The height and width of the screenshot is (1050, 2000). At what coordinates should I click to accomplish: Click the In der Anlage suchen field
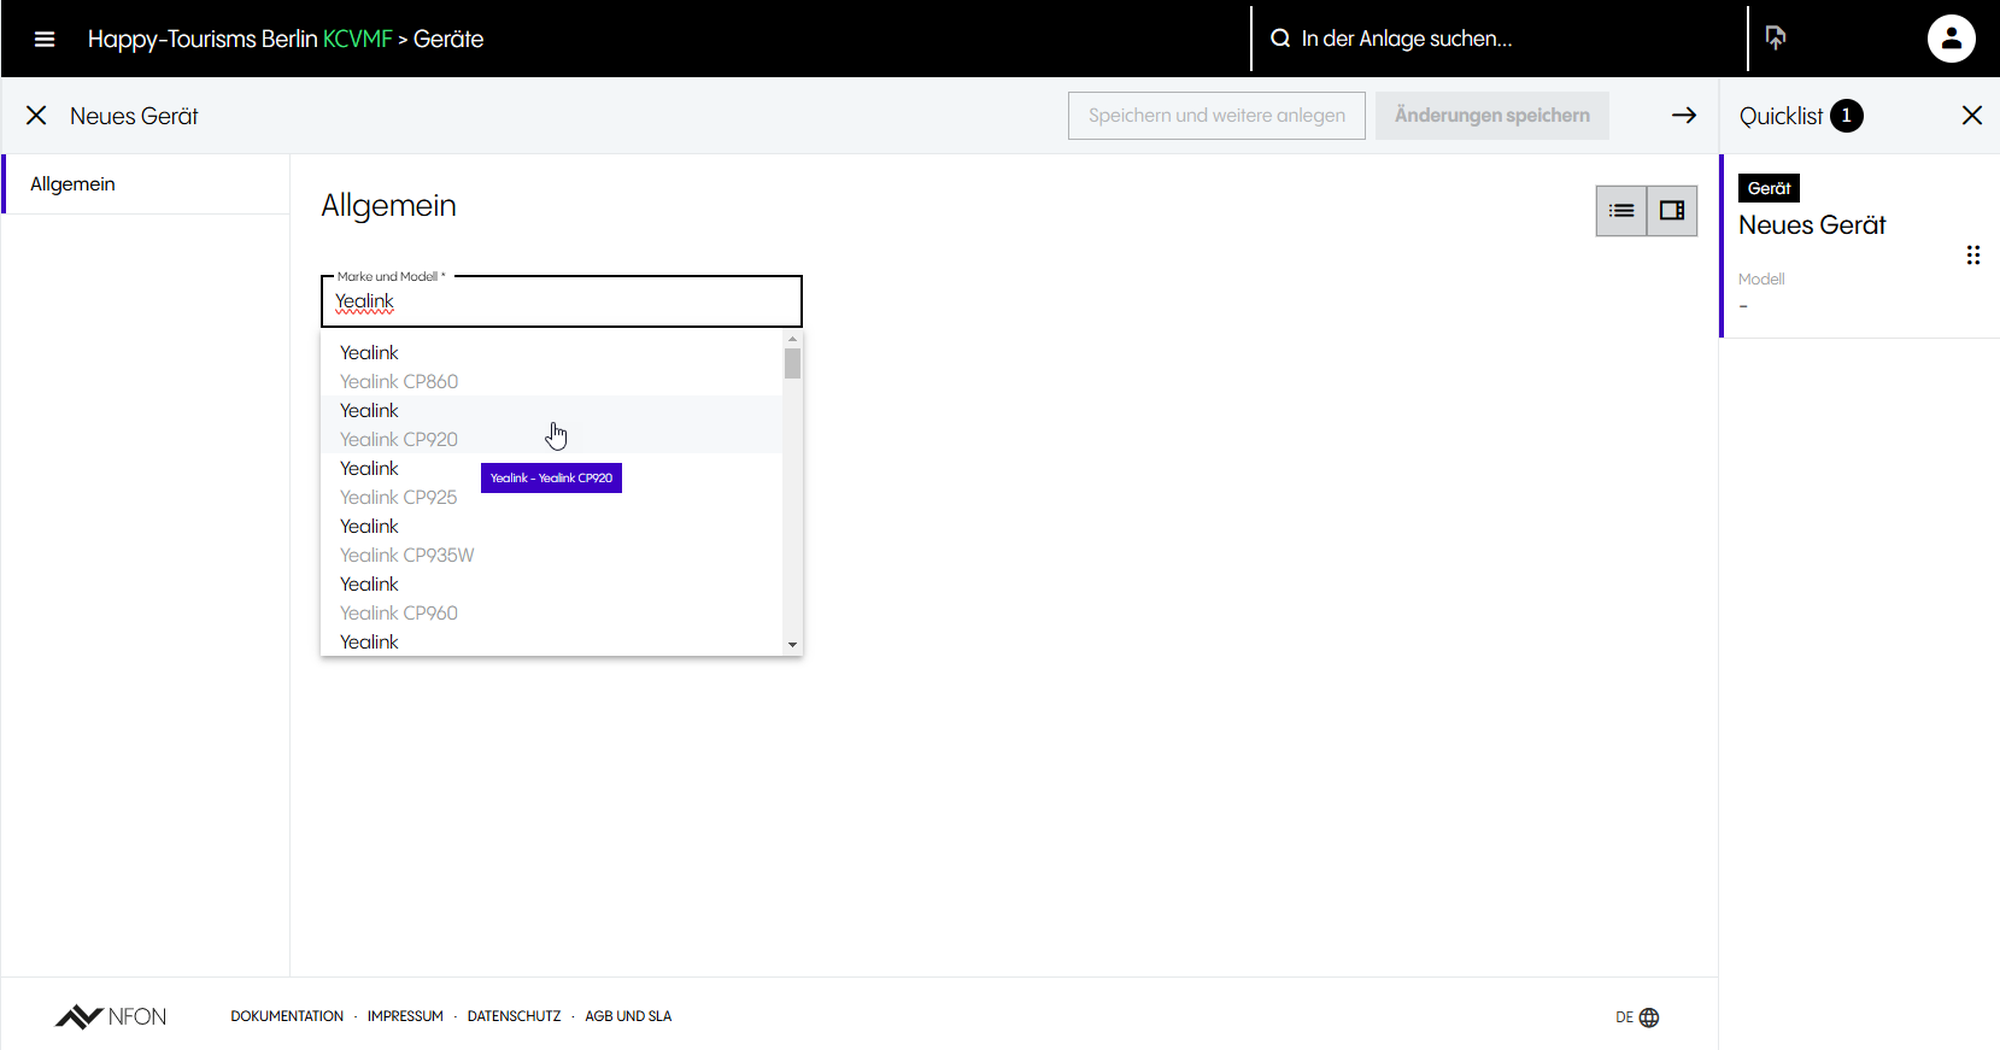tap(1500, 39)
